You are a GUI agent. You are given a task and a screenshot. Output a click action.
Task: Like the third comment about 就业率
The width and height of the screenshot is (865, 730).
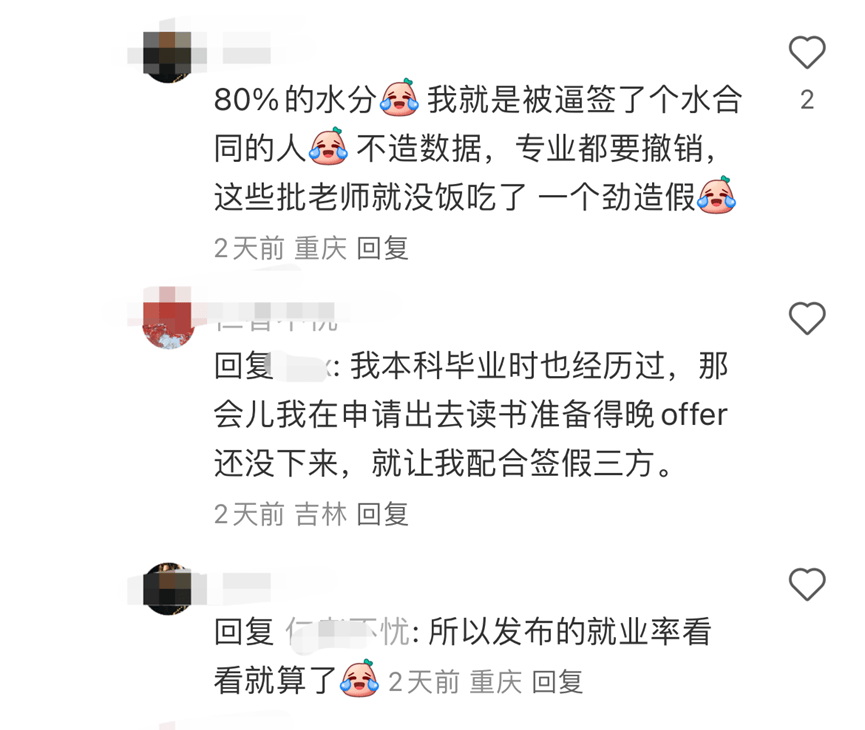807,584
